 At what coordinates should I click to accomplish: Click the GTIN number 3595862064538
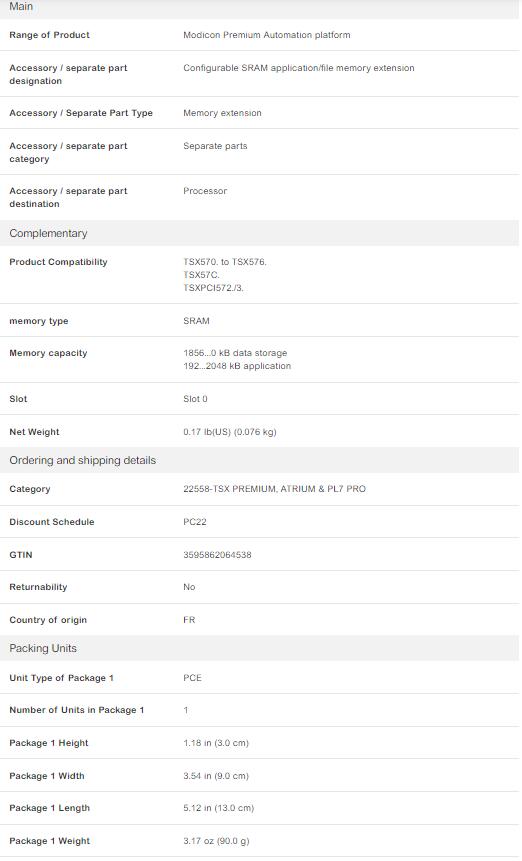pyautogui.click(x=217, y=555)
